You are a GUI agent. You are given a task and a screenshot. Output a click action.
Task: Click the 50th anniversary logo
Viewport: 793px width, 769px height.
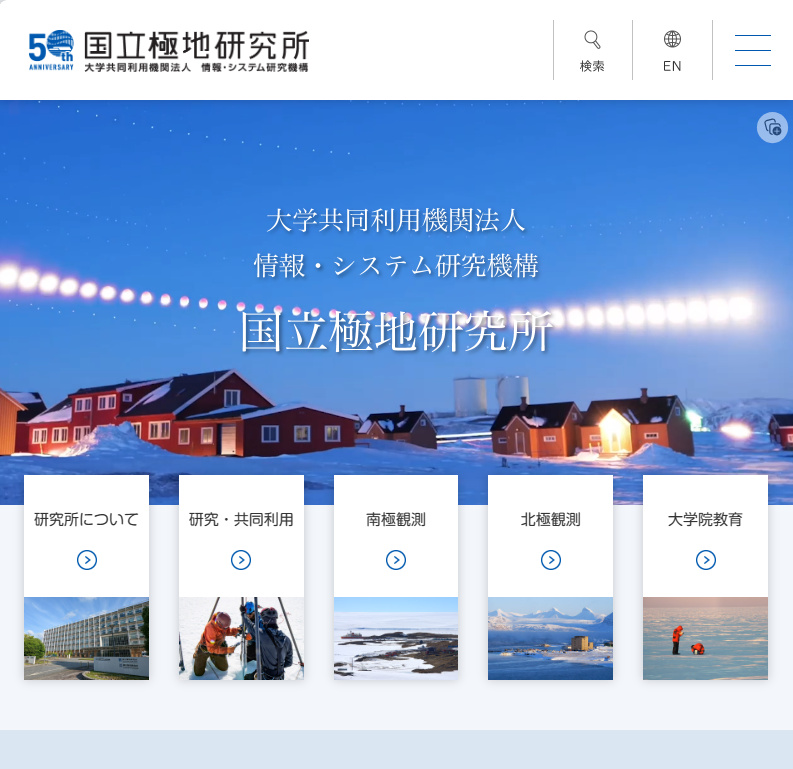[51, 50]
